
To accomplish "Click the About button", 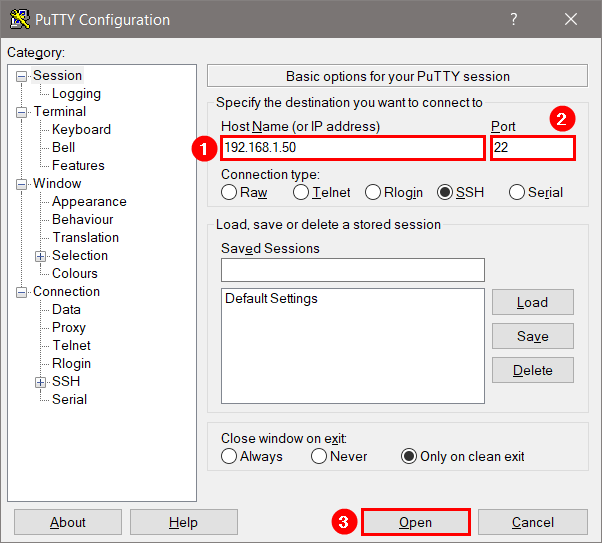I will (x=68, y=522).
